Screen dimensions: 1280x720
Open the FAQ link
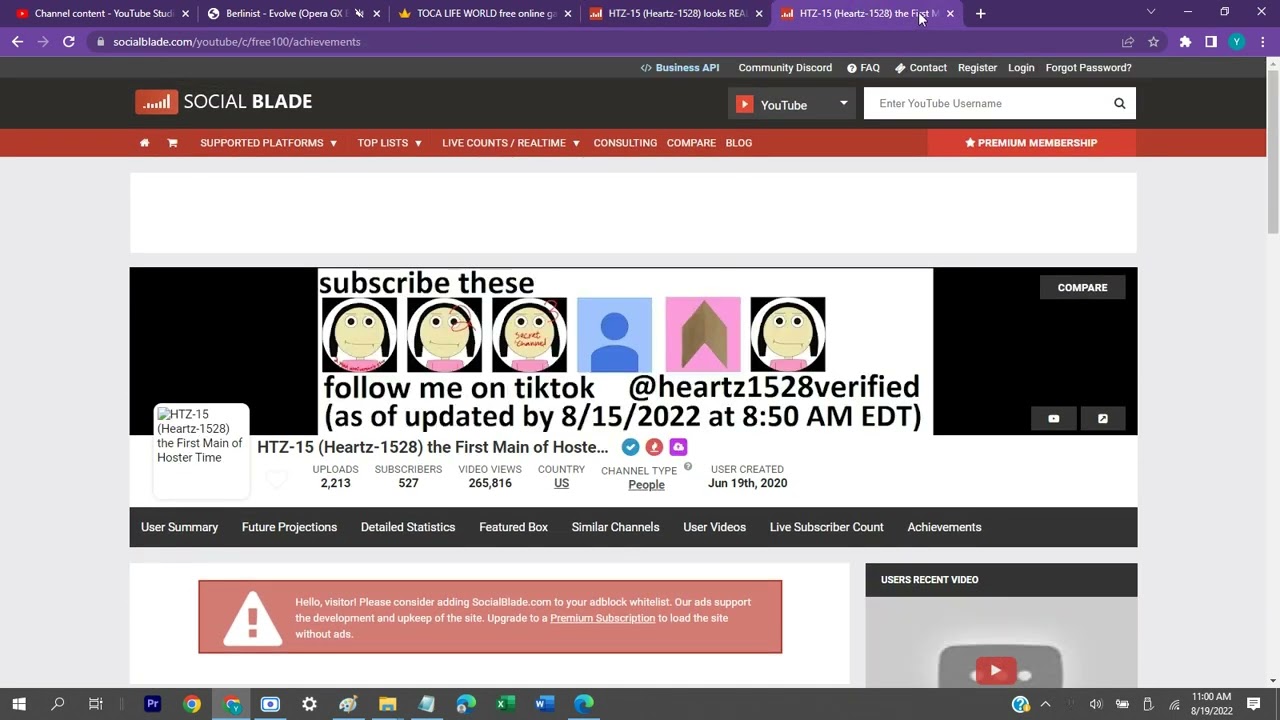(x=863, y=68)
